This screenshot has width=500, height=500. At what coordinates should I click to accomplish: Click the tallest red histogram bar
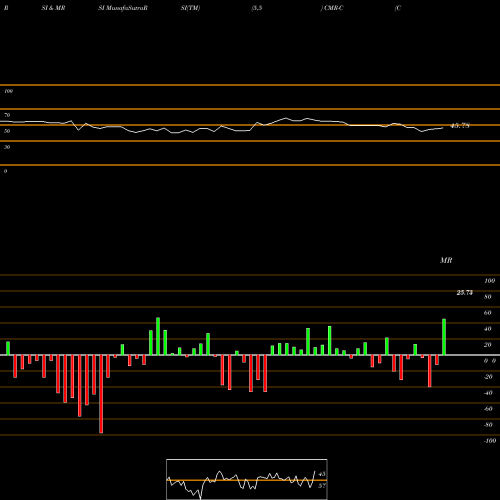[101, 394]
